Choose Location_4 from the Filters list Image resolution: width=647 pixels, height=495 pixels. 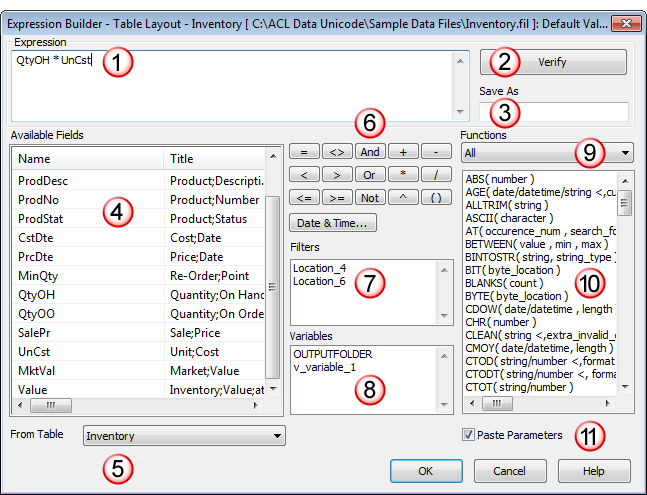click(x=317, y=269)
